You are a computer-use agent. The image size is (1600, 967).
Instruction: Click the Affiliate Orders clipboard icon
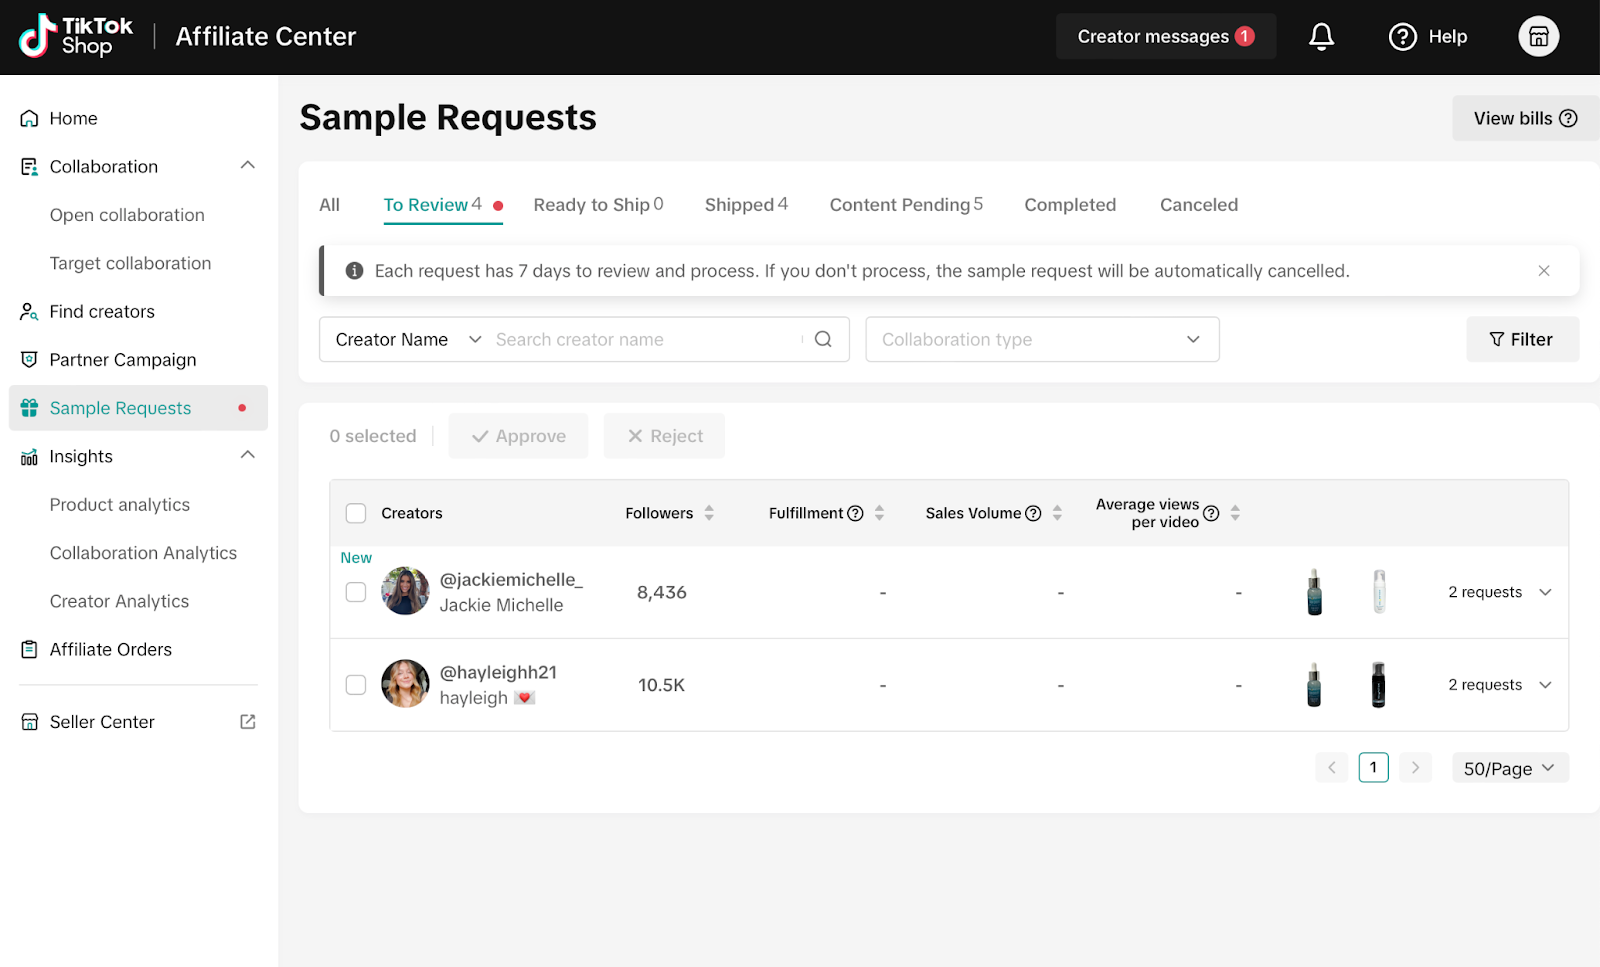(29, 649)
